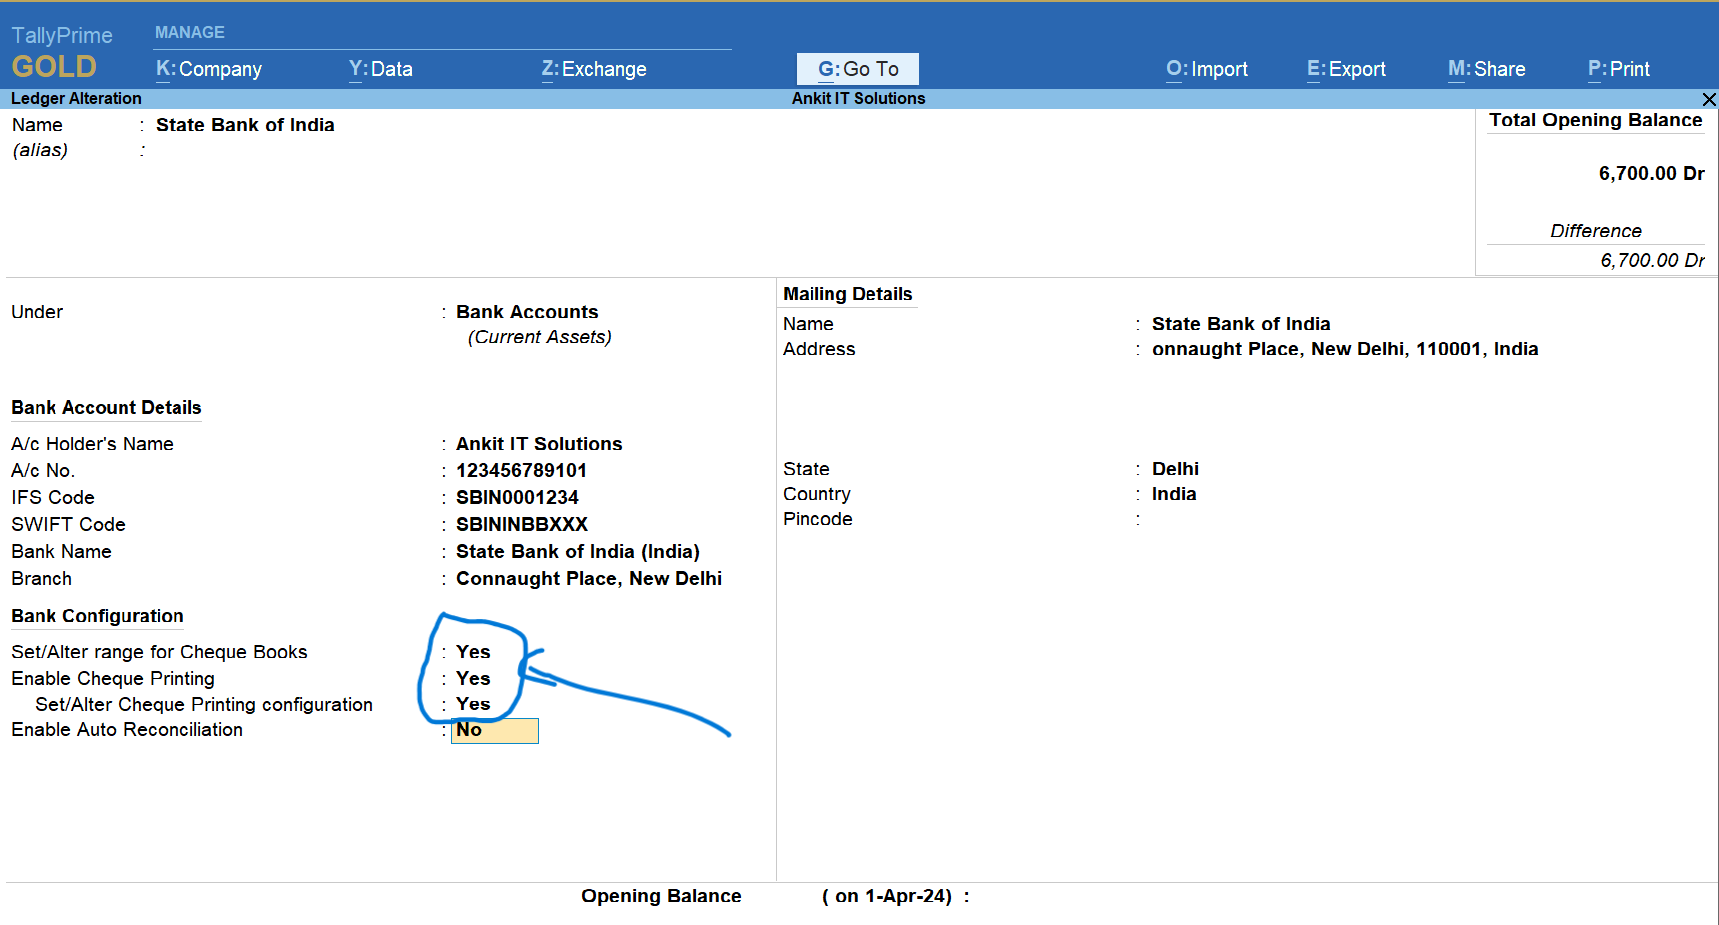
Task: Open the K: Company menu
Action: (209, 69)
